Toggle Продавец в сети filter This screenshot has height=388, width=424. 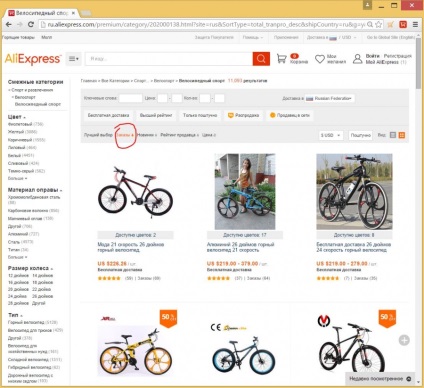tap(290, 115)
